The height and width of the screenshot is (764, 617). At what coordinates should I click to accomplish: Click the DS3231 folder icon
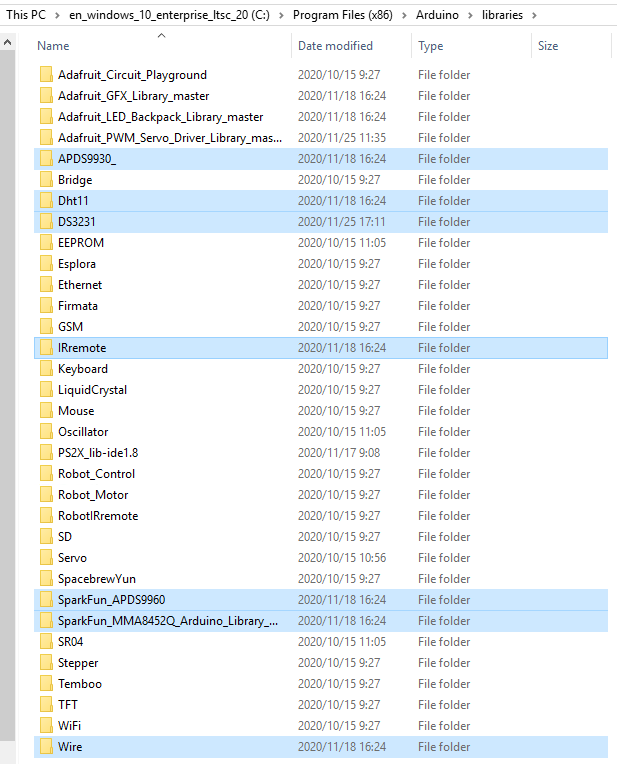pos(46,221)
